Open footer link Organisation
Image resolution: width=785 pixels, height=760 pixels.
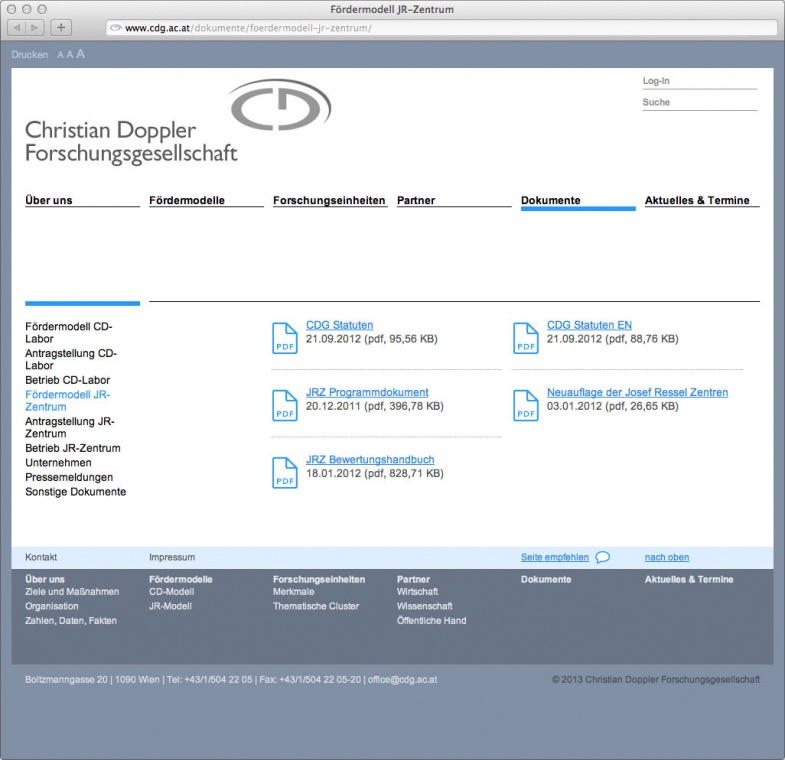[52, 606]
